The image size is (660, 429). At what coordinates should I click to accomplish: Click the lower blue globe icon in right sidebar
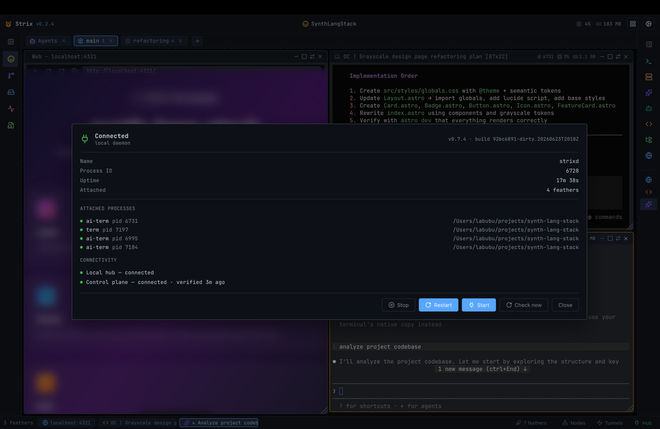pyautogui.click(x=649, y=180)
